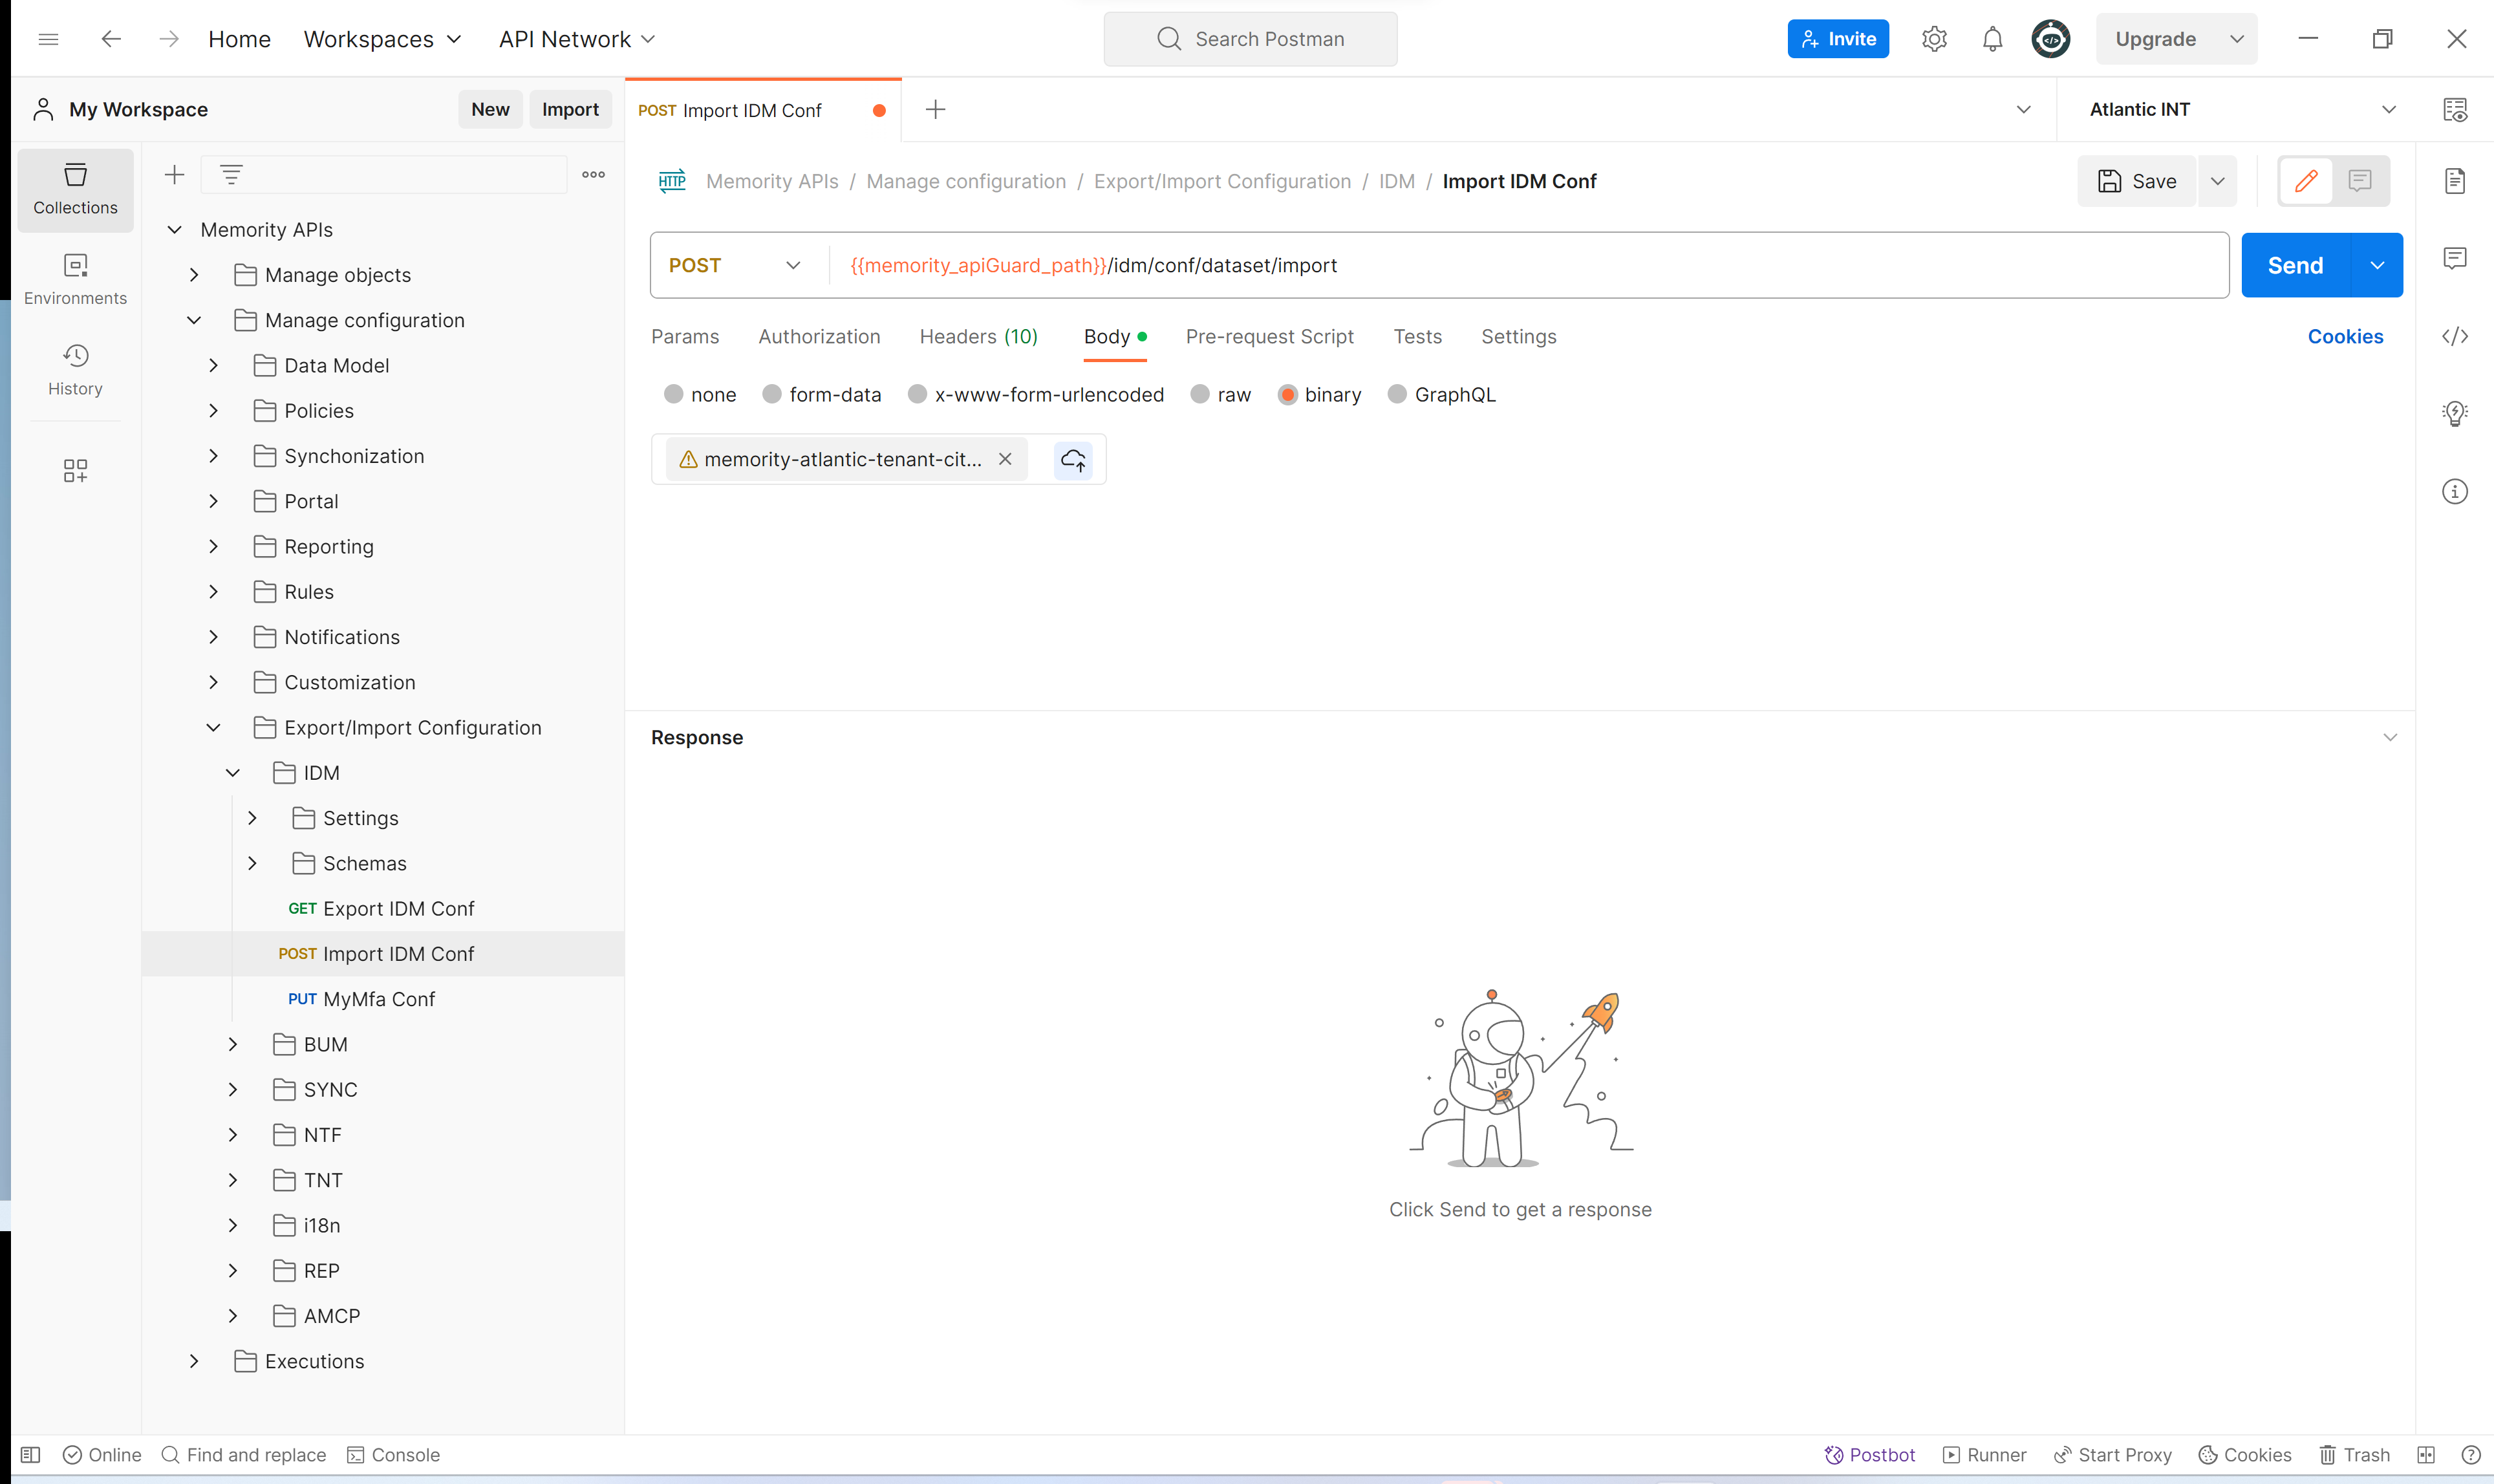Open the POST method dropdown
Screen dimensions: 2494x1484
(736, 265)
